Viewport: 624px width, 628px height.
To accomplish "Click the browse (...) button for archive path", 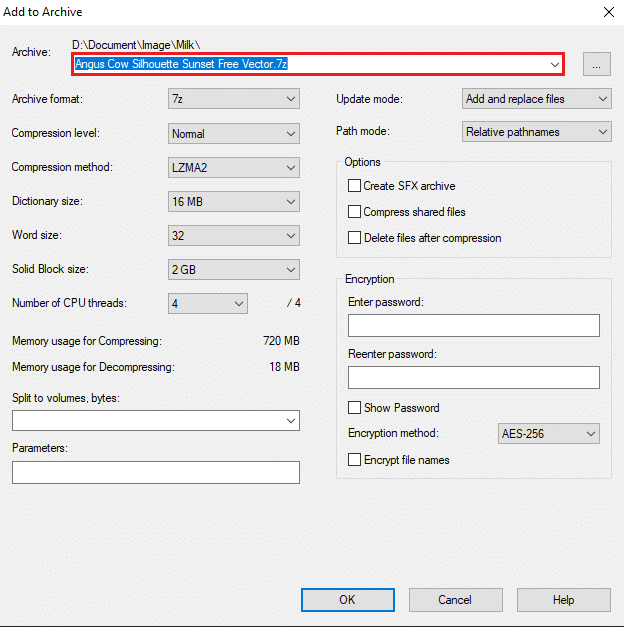I will [596, 64].
